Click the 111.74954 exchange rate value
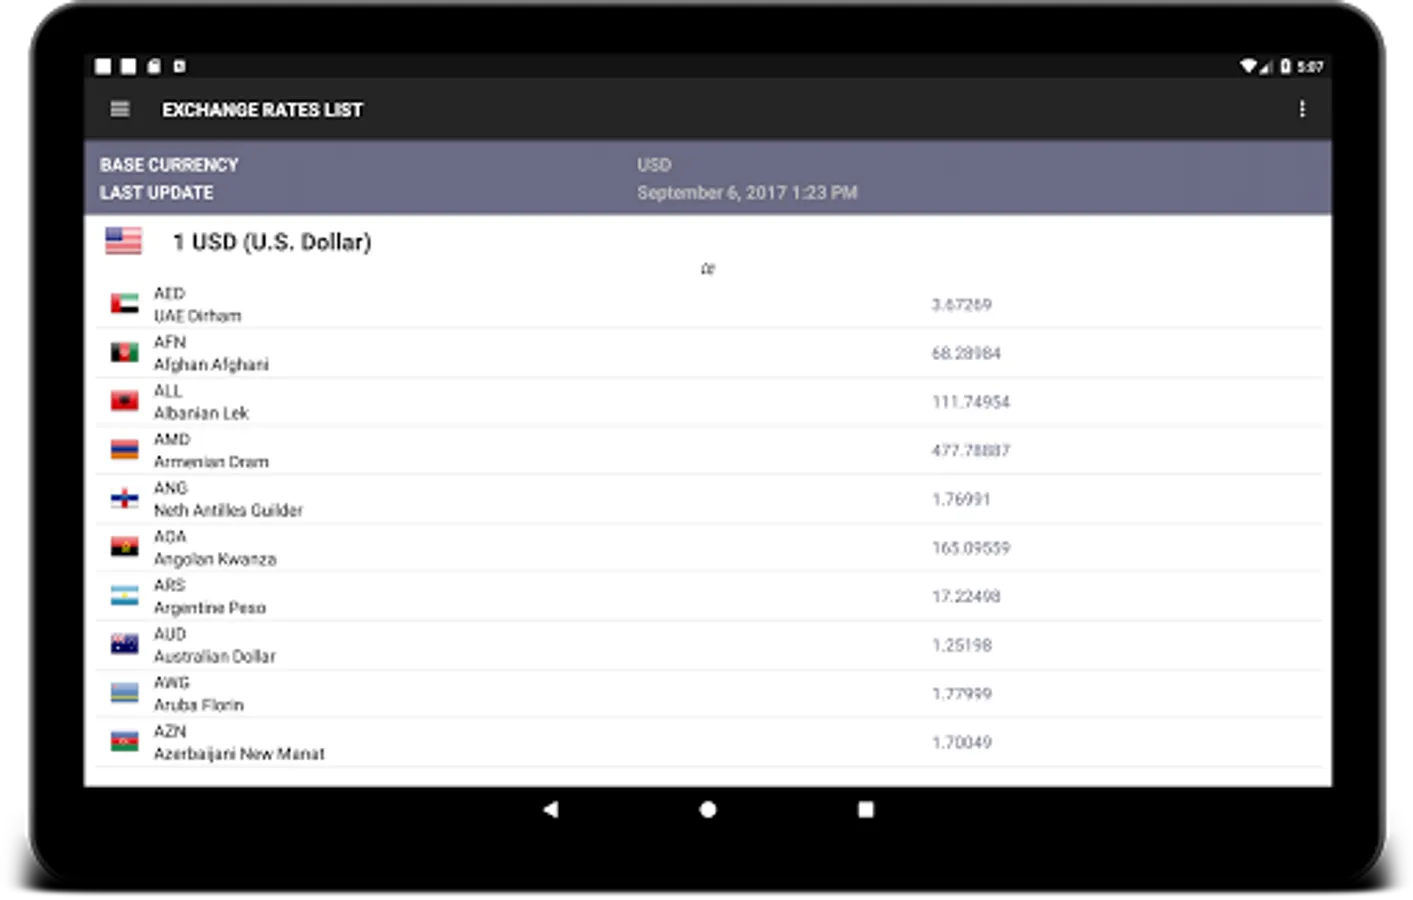The image size is (1413, 900). coord(971,402)
